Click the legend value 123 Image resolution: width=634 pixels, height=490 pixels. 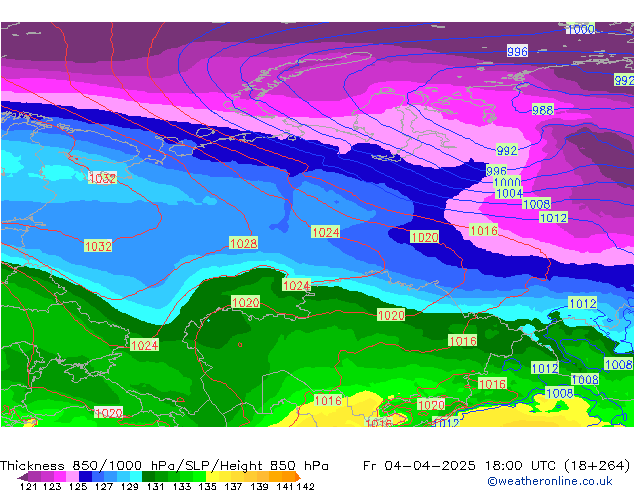[x=52, y=486]
